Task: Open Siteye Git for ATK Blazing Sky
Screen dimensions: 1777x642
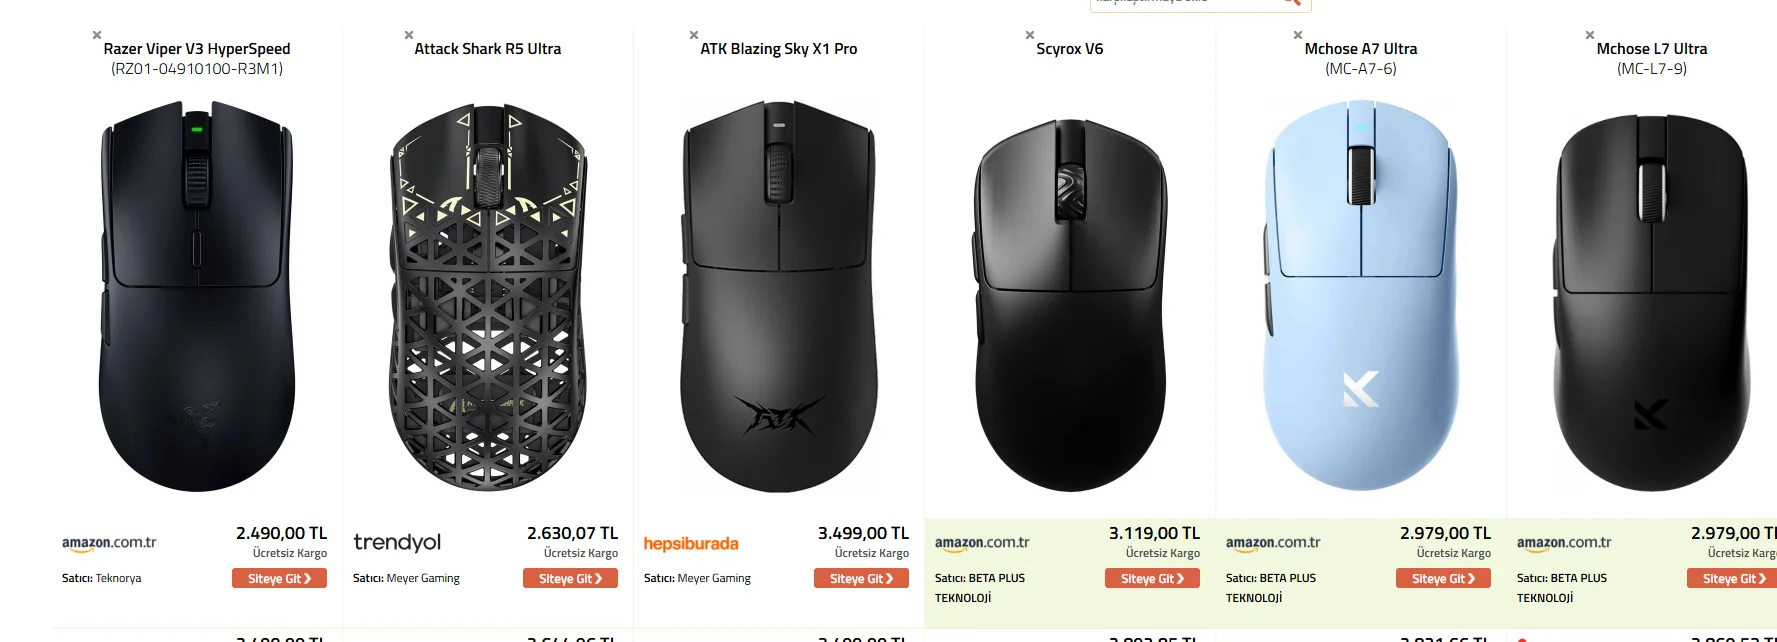Action: [x=861, y=578]
